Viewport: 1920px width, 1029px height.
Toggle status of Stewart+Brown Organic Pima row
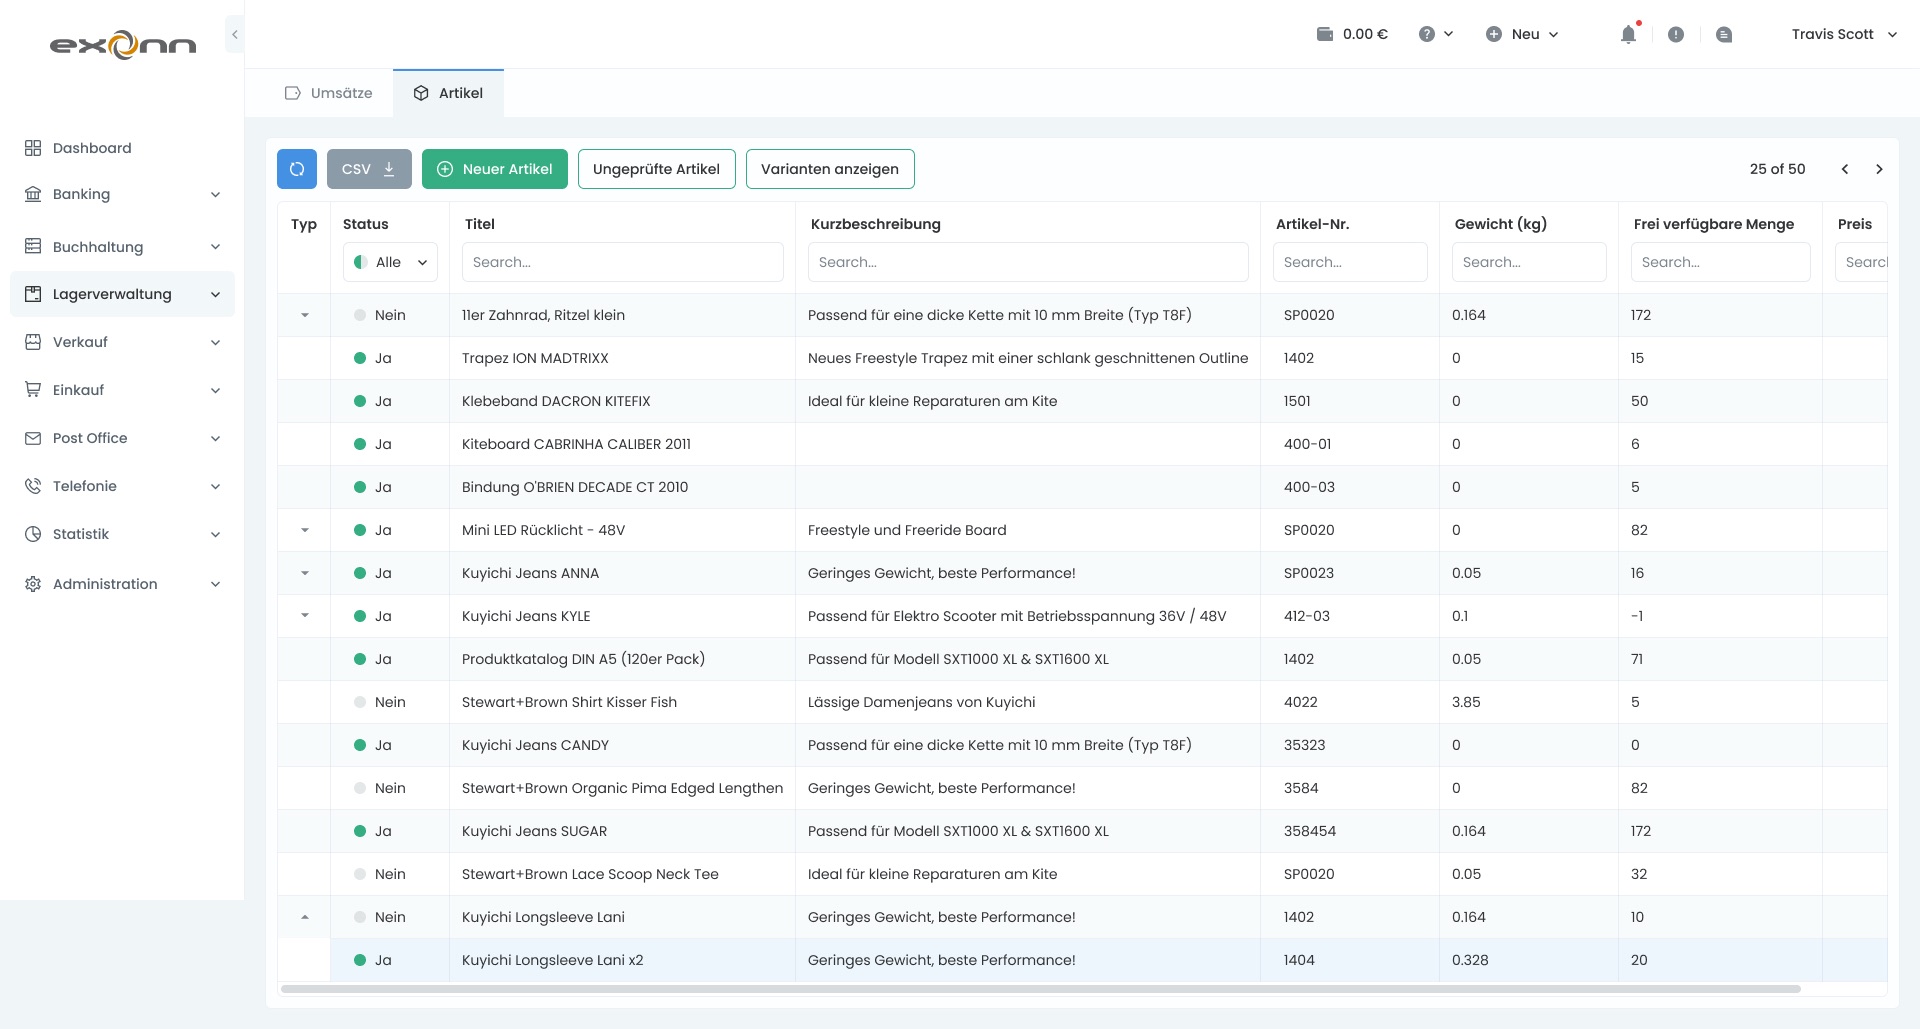click(360, 788)
